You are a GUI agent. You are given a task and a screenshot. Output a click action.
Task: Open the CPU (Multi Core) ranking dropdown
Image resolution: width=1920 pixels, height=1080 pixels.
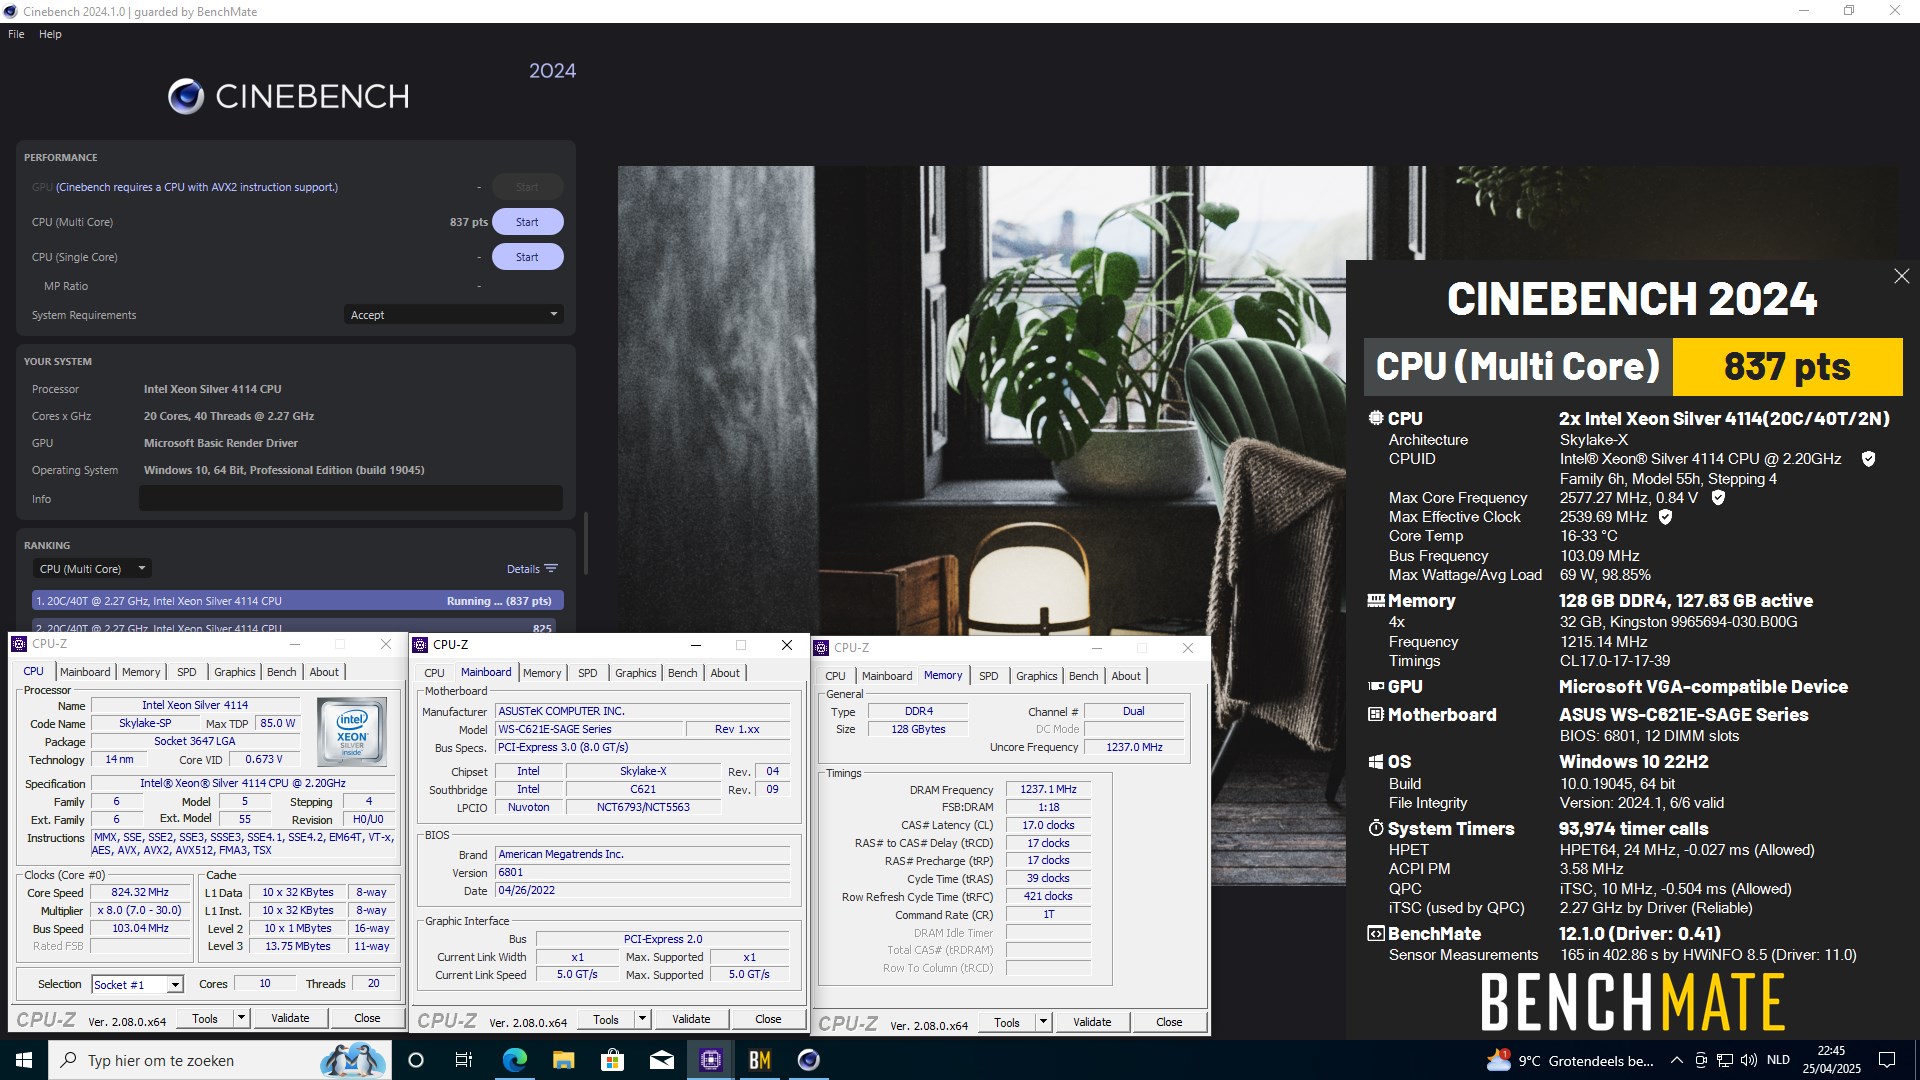(x=91, y=569)
